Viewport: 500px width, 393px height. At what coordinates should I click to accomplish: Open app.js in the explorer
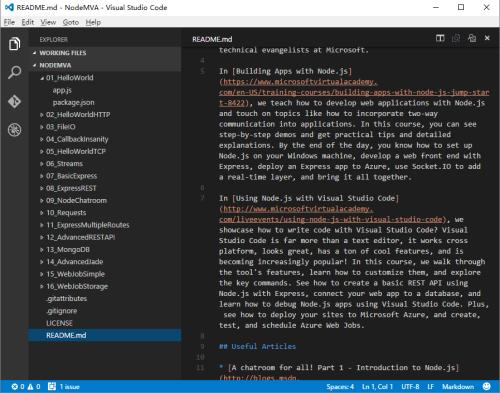coord(105,90)
